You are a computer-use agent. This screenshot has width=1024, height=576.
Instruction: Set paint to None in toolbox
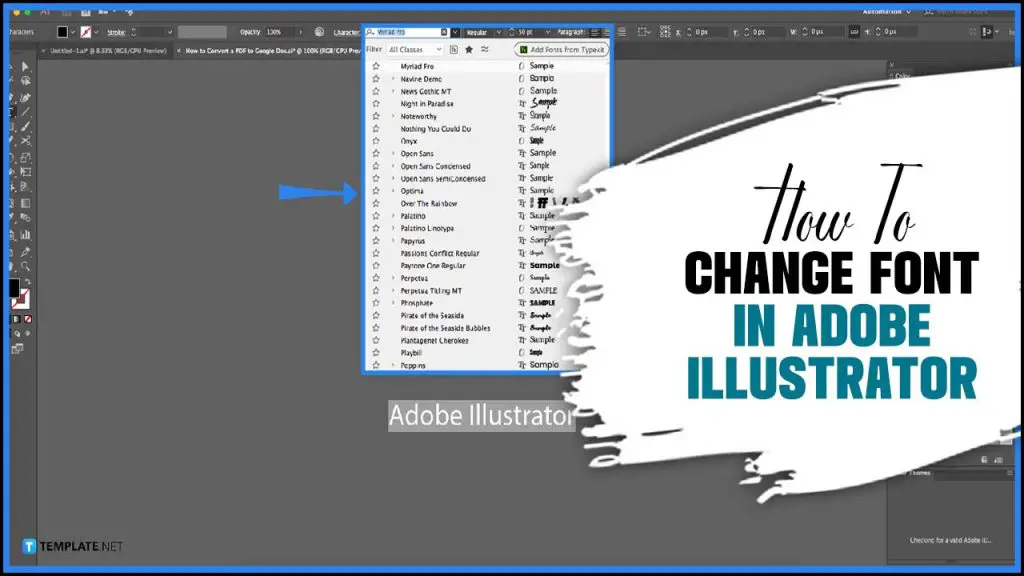click(x=28, y=319)
